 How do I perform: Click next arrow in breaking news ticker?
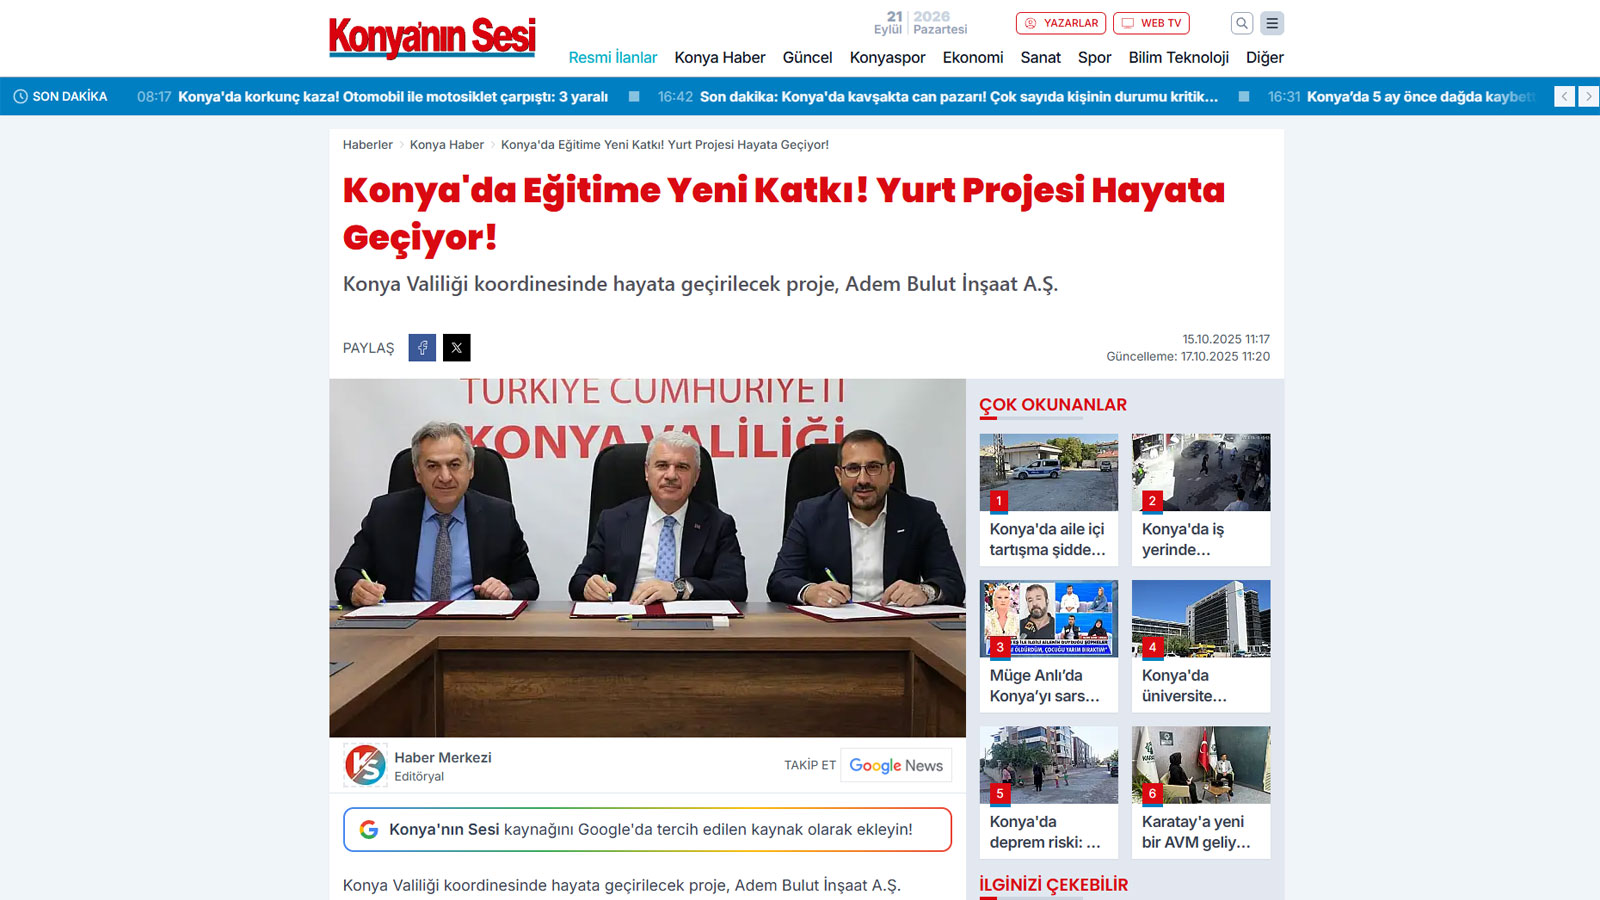pos(1588,96)
